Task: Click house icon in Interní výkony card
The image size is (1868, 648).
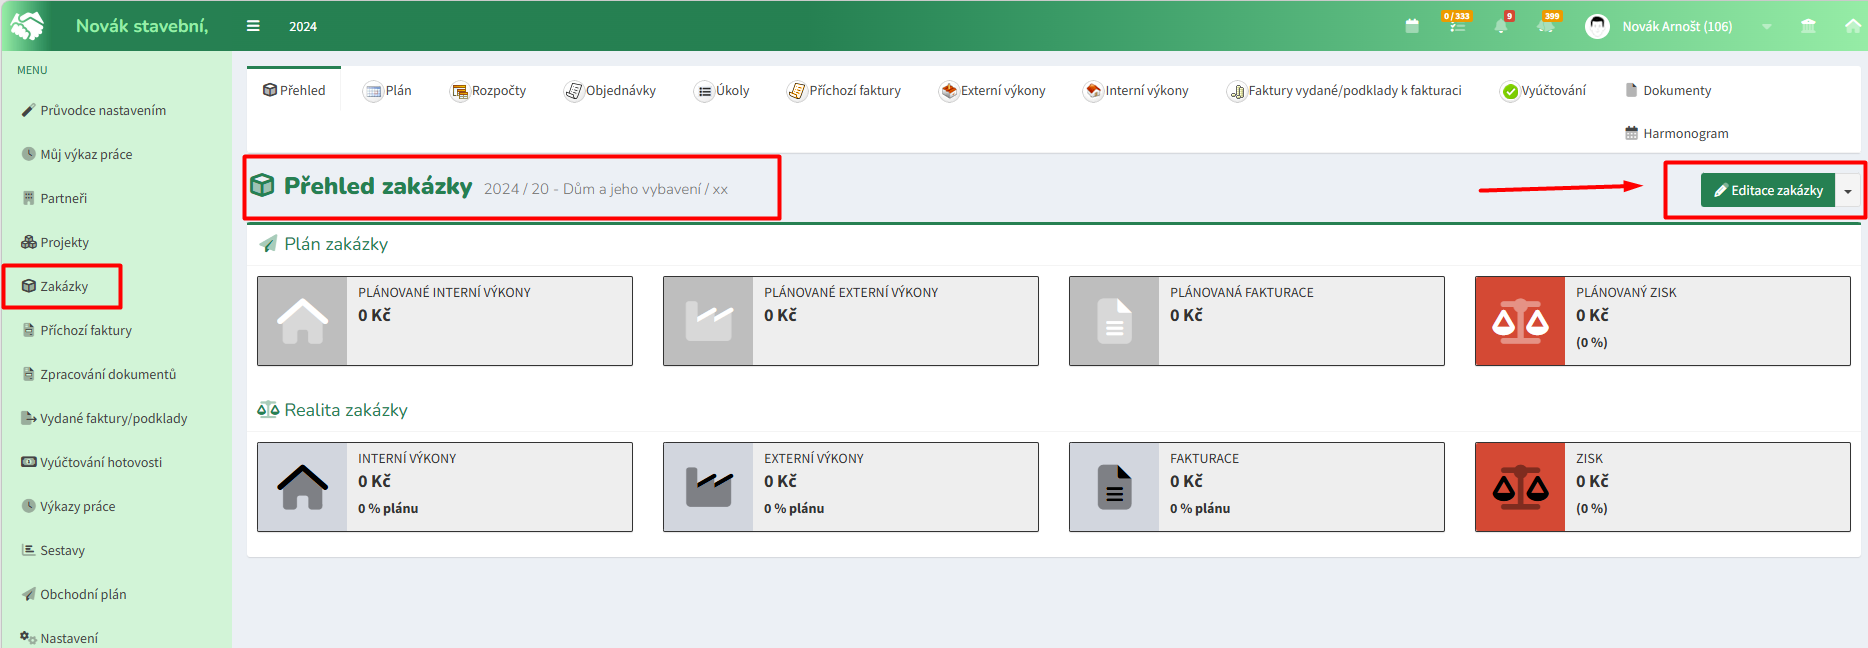Action: tap(302, 487)
